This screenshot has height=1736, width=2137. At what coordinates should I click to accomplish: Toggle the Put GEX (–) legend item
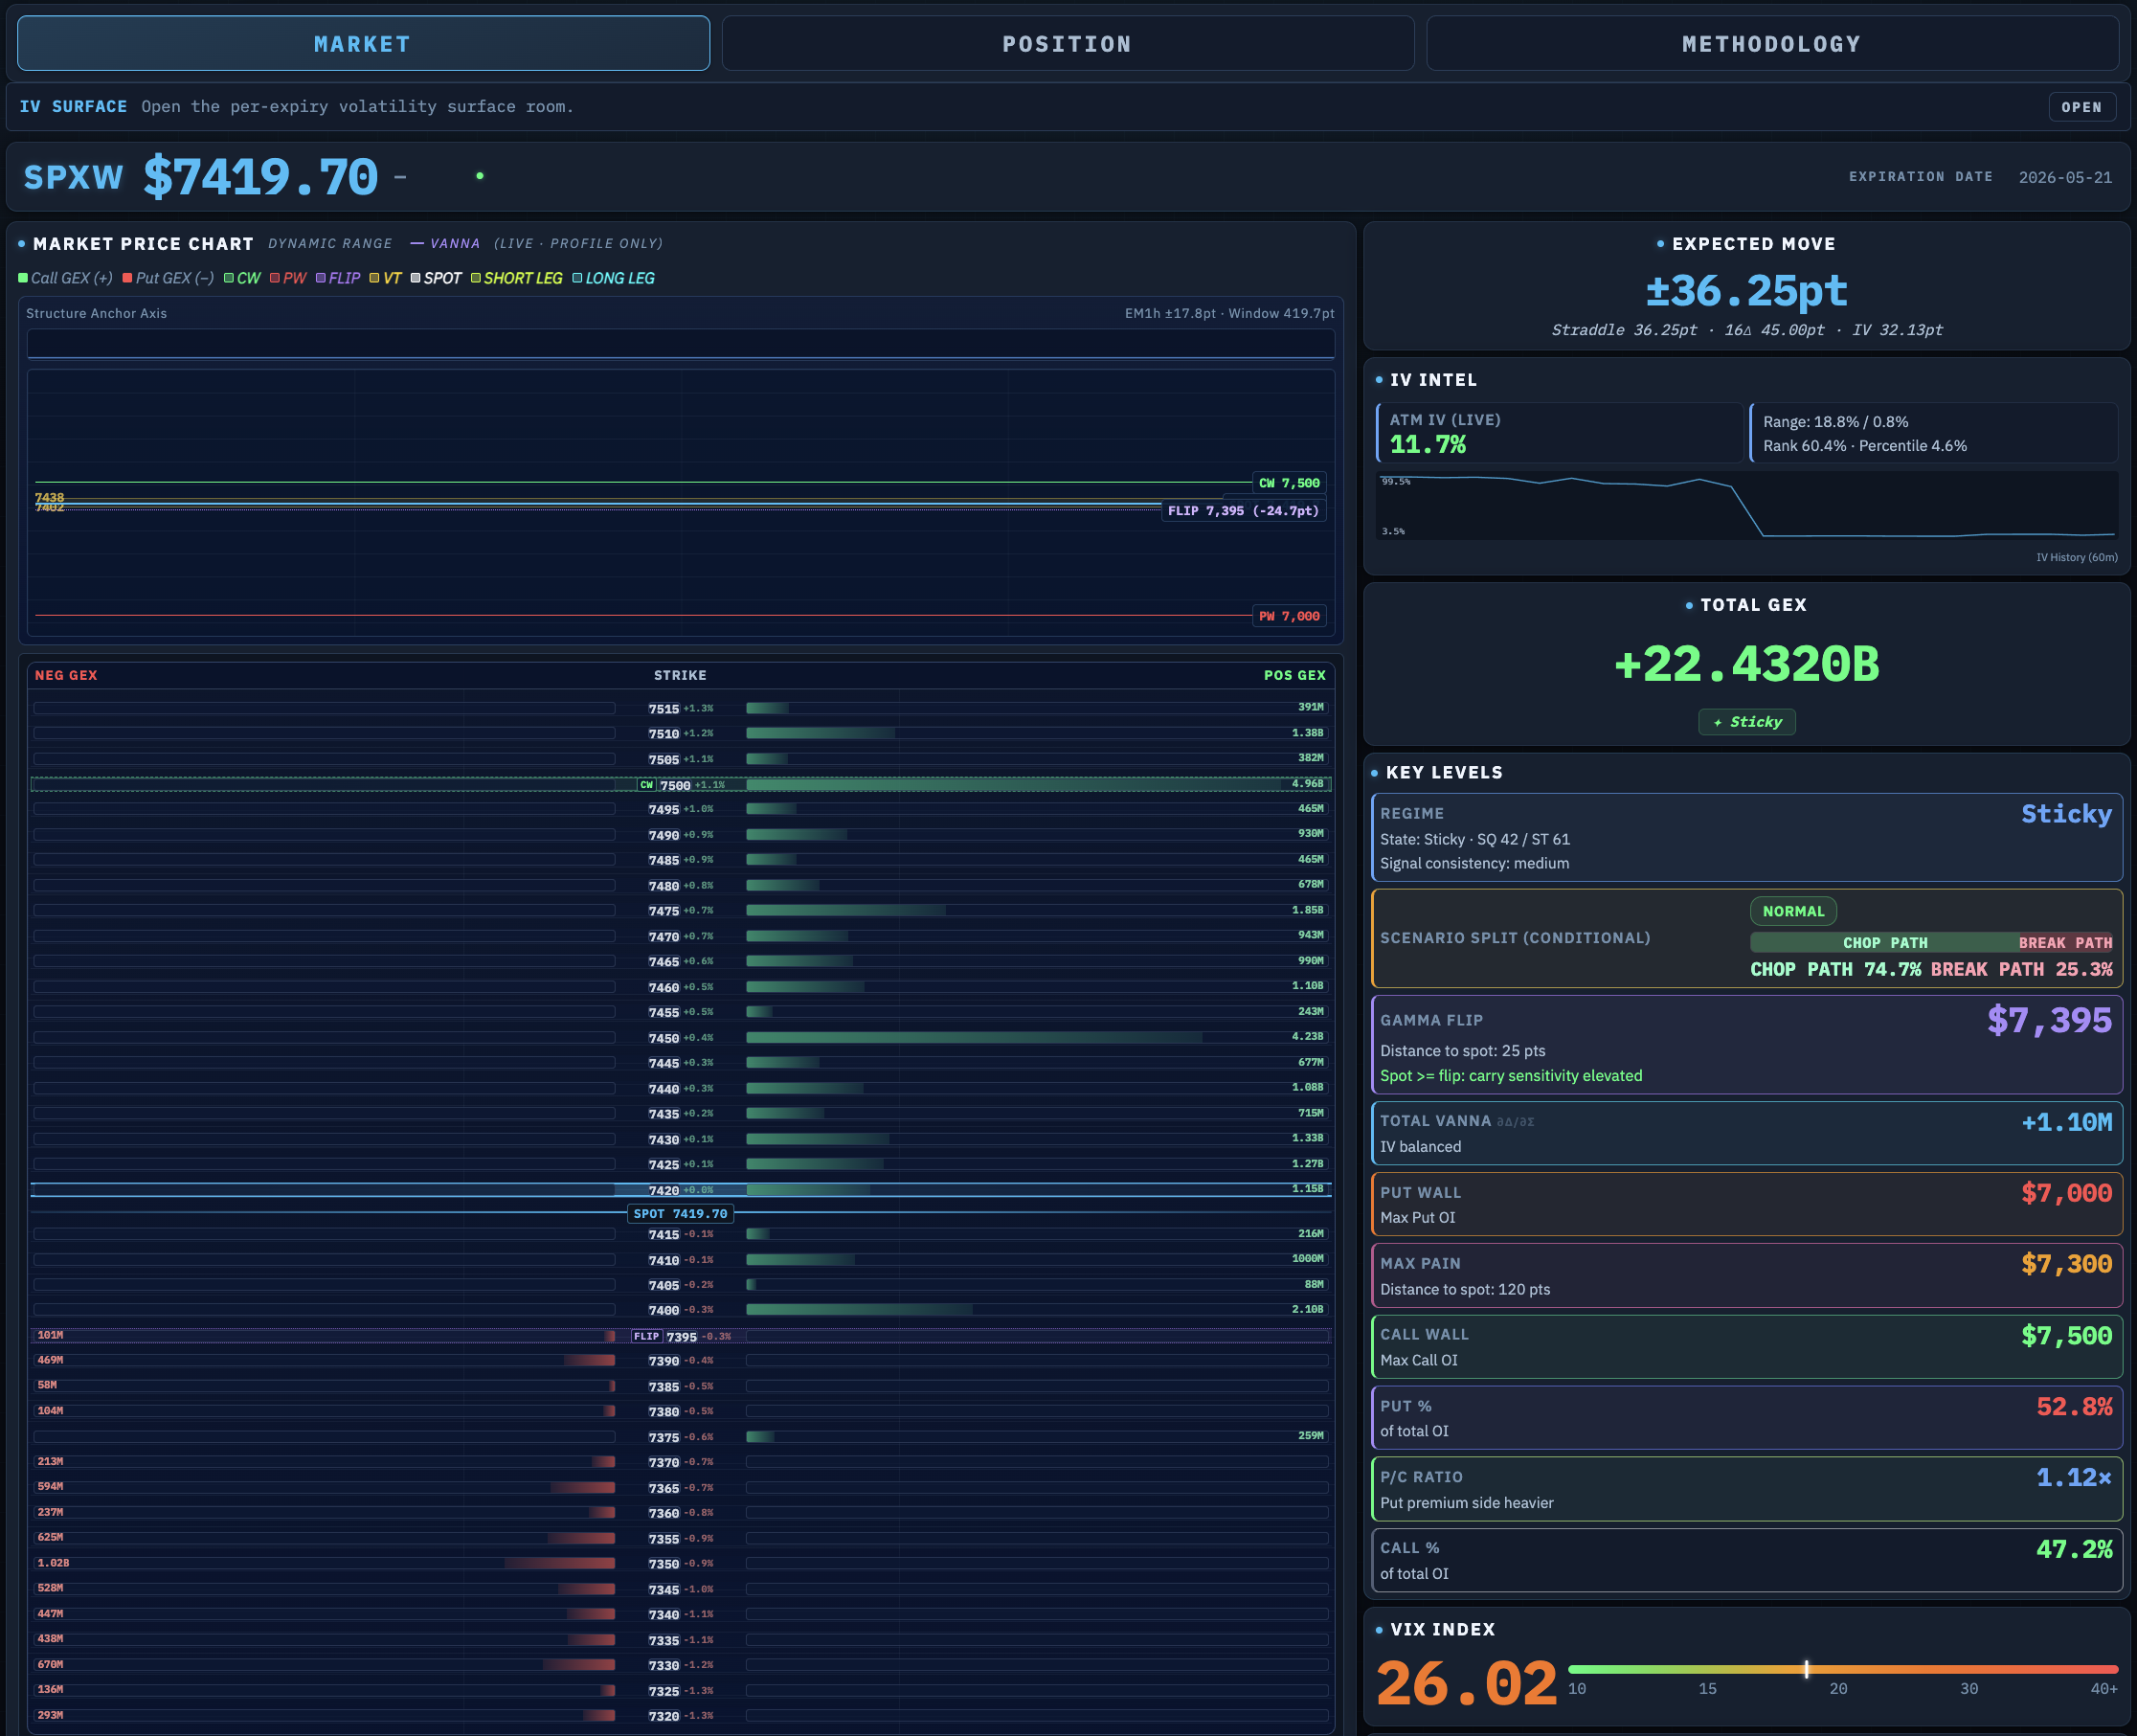pos(168,278)
